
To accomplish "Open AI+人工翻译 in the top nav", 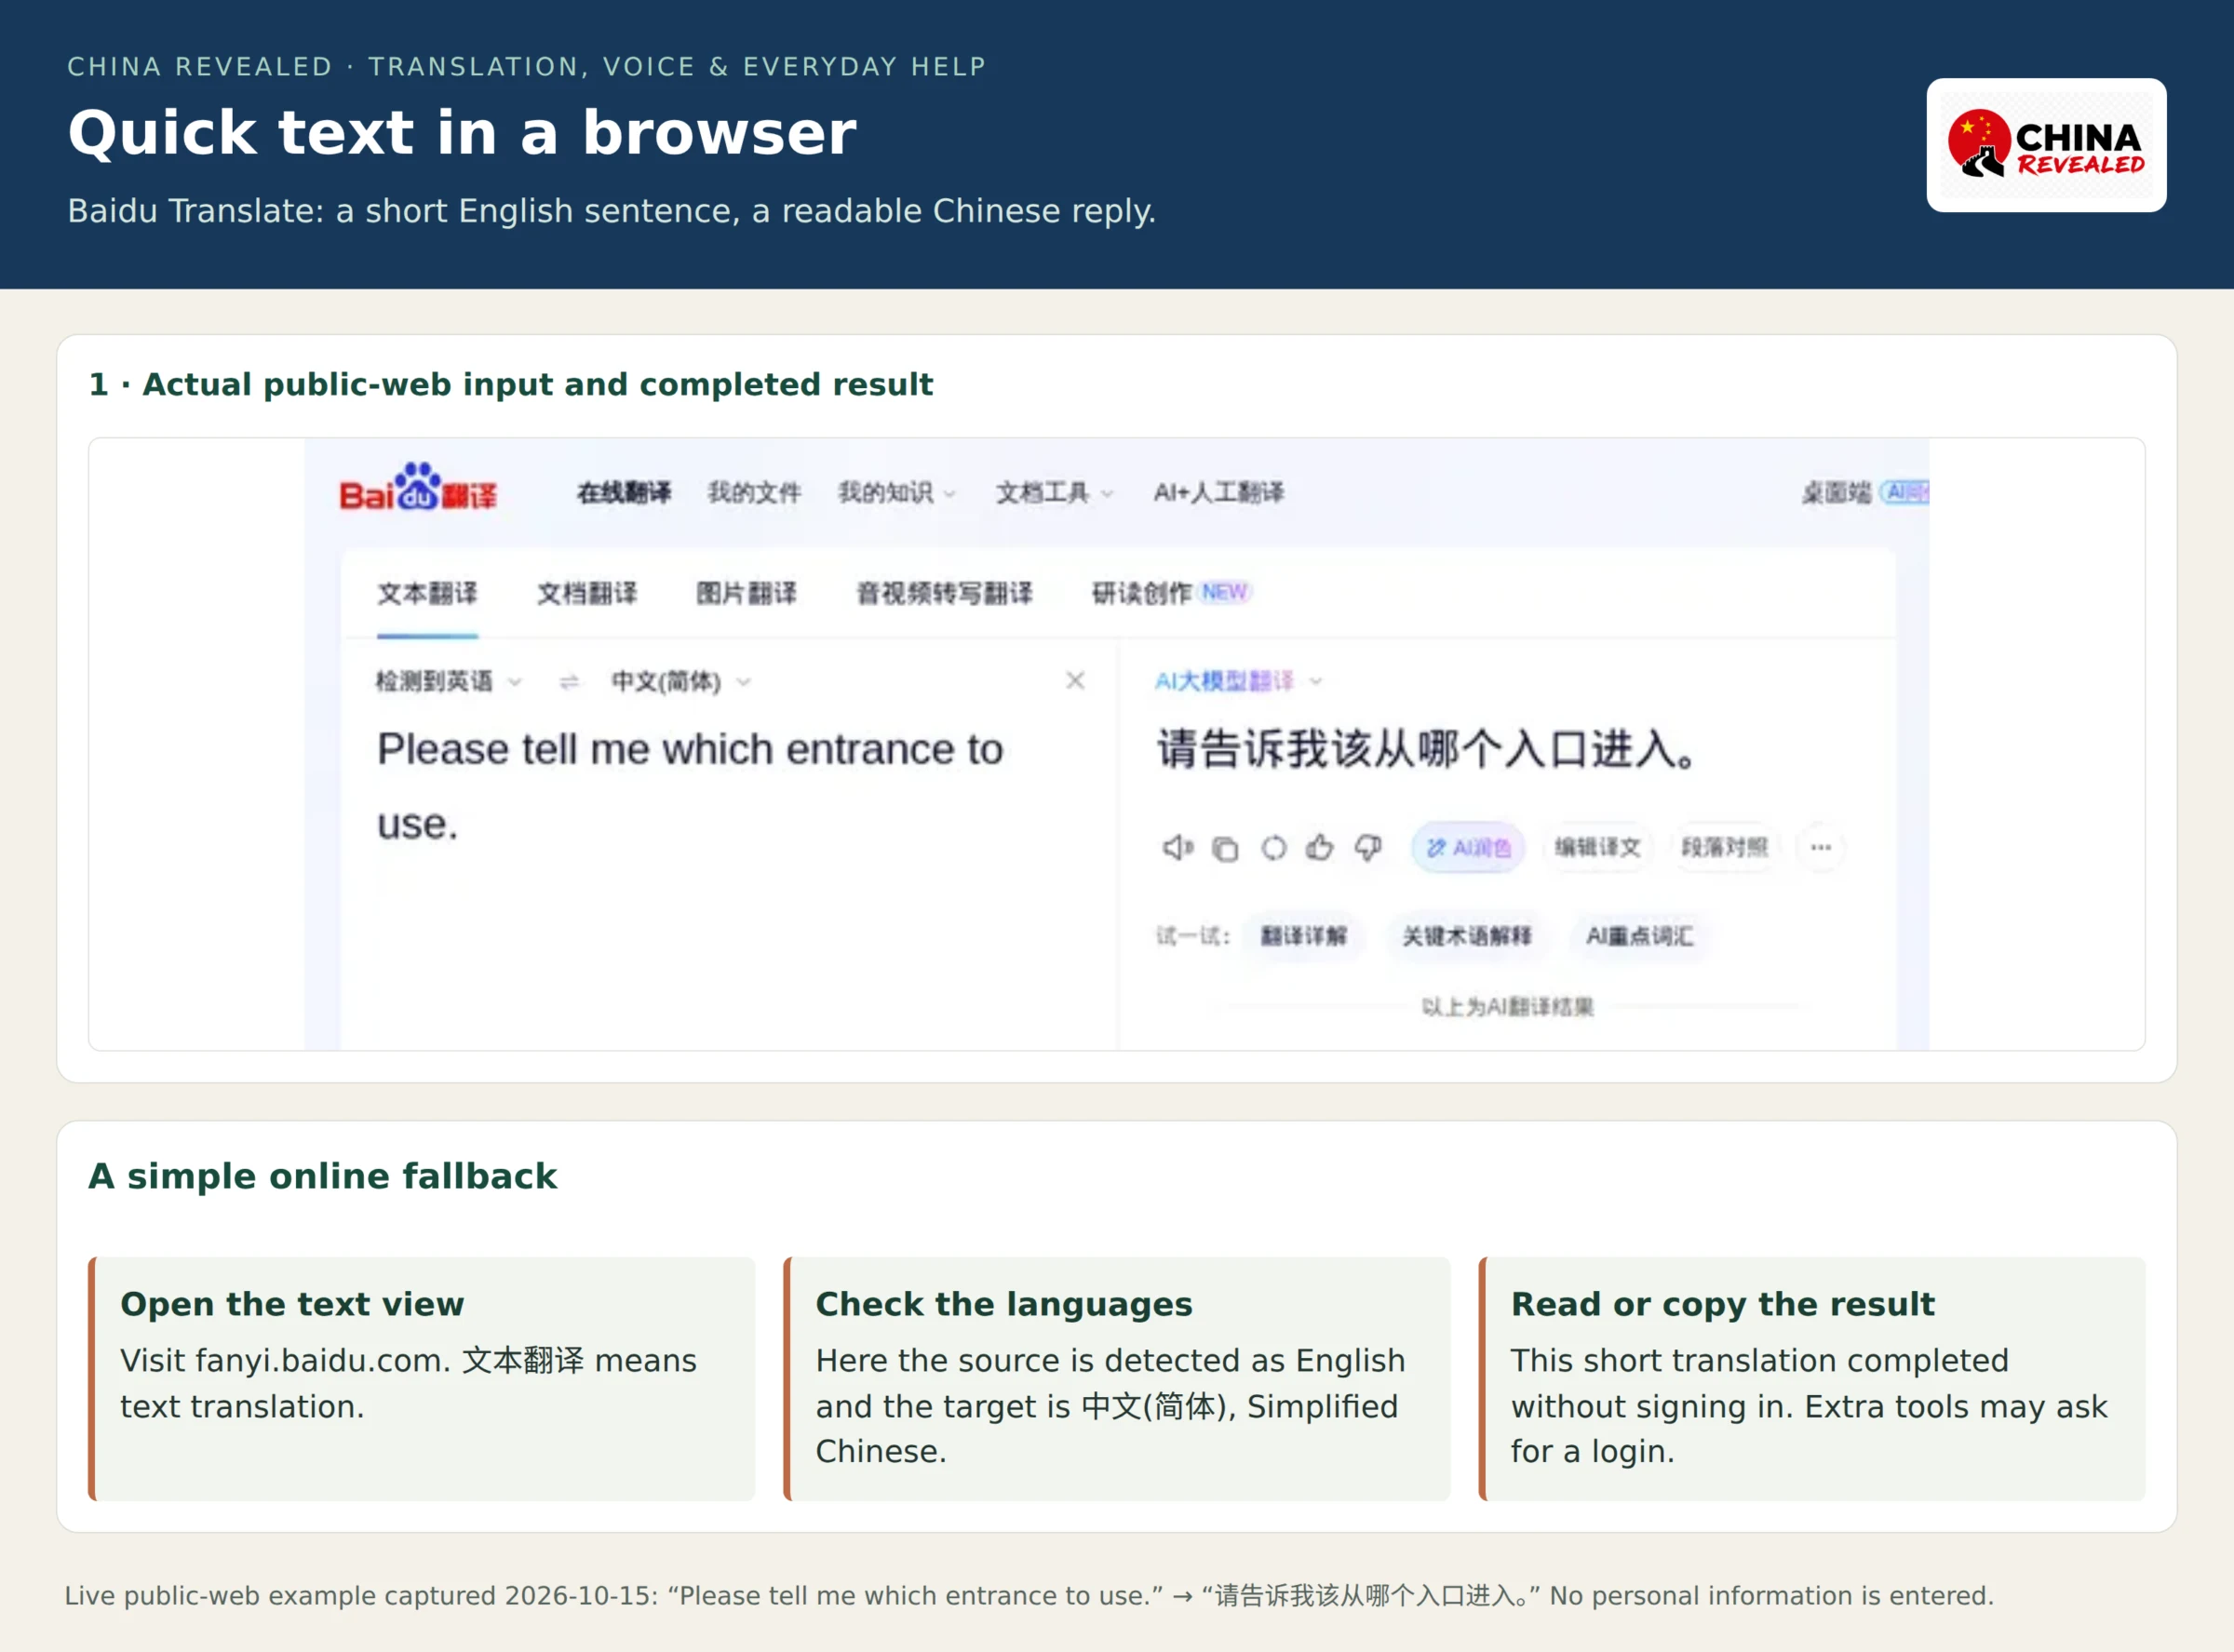I will 1218,492.
